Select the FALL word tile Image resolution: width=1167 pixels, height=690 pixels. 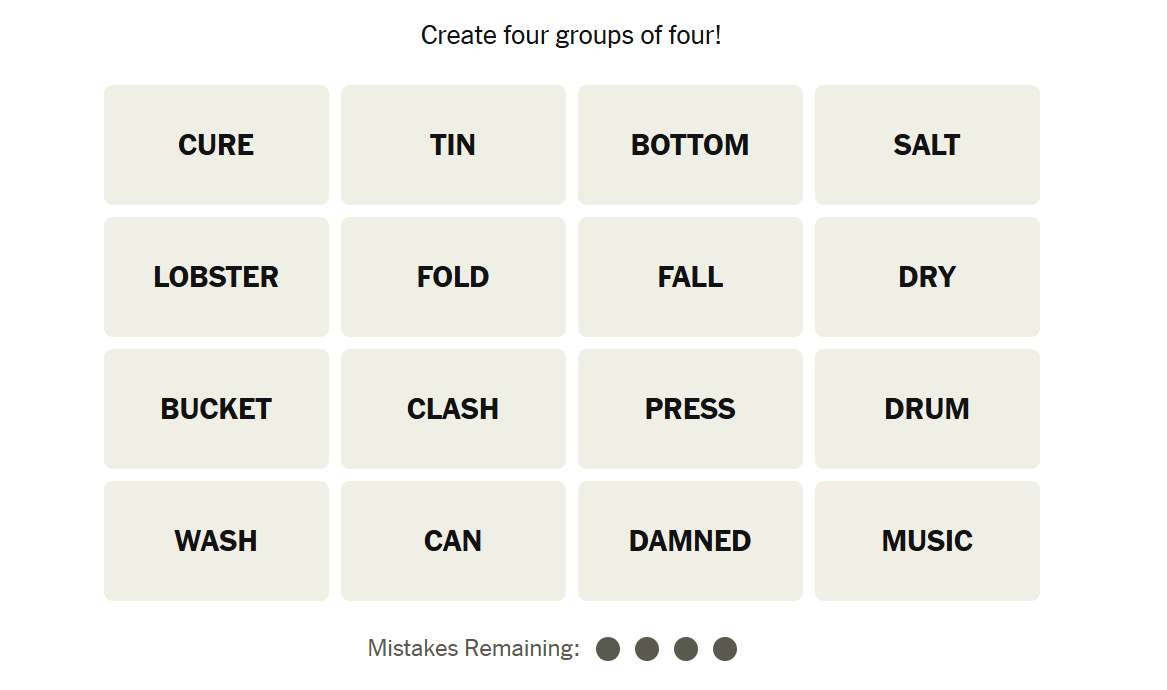tap(690, 277)
